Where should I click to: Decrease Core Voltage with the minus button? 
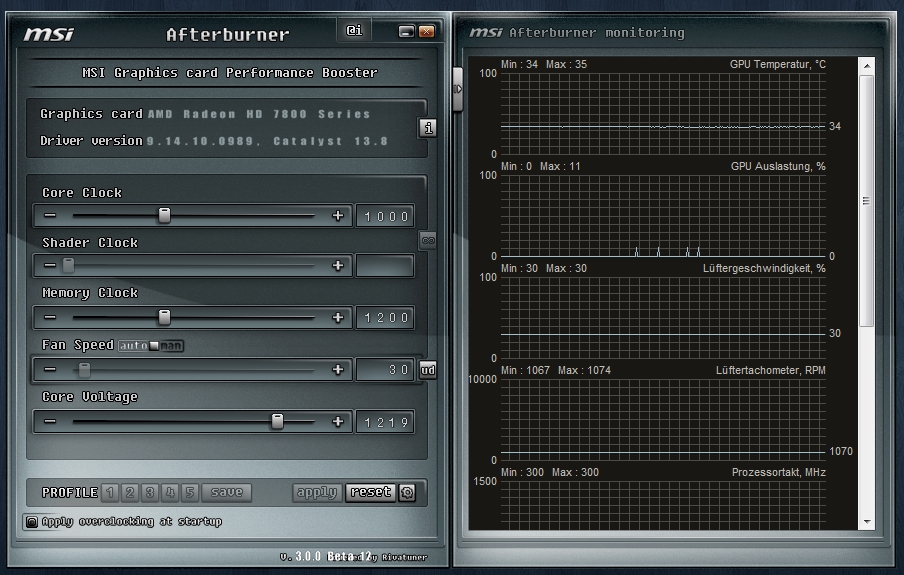click(50, 422)
